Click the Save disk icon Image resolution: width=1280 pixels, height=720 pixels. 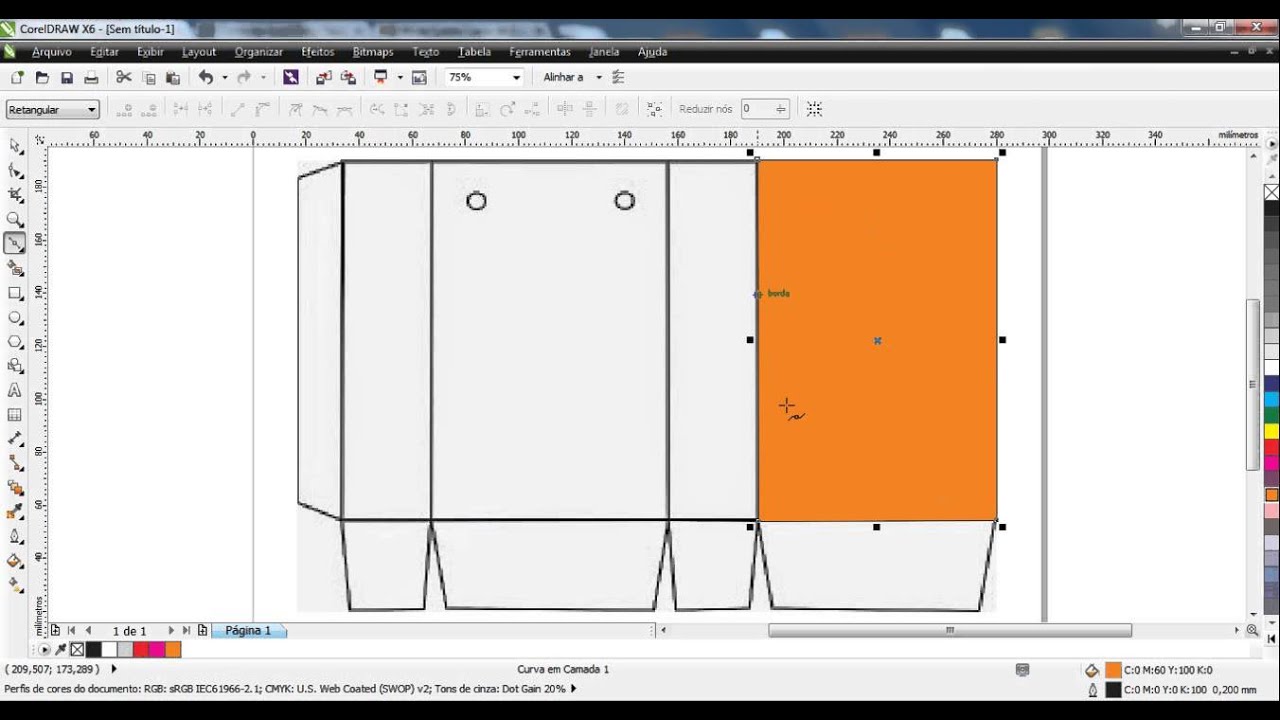coord(67,77)
